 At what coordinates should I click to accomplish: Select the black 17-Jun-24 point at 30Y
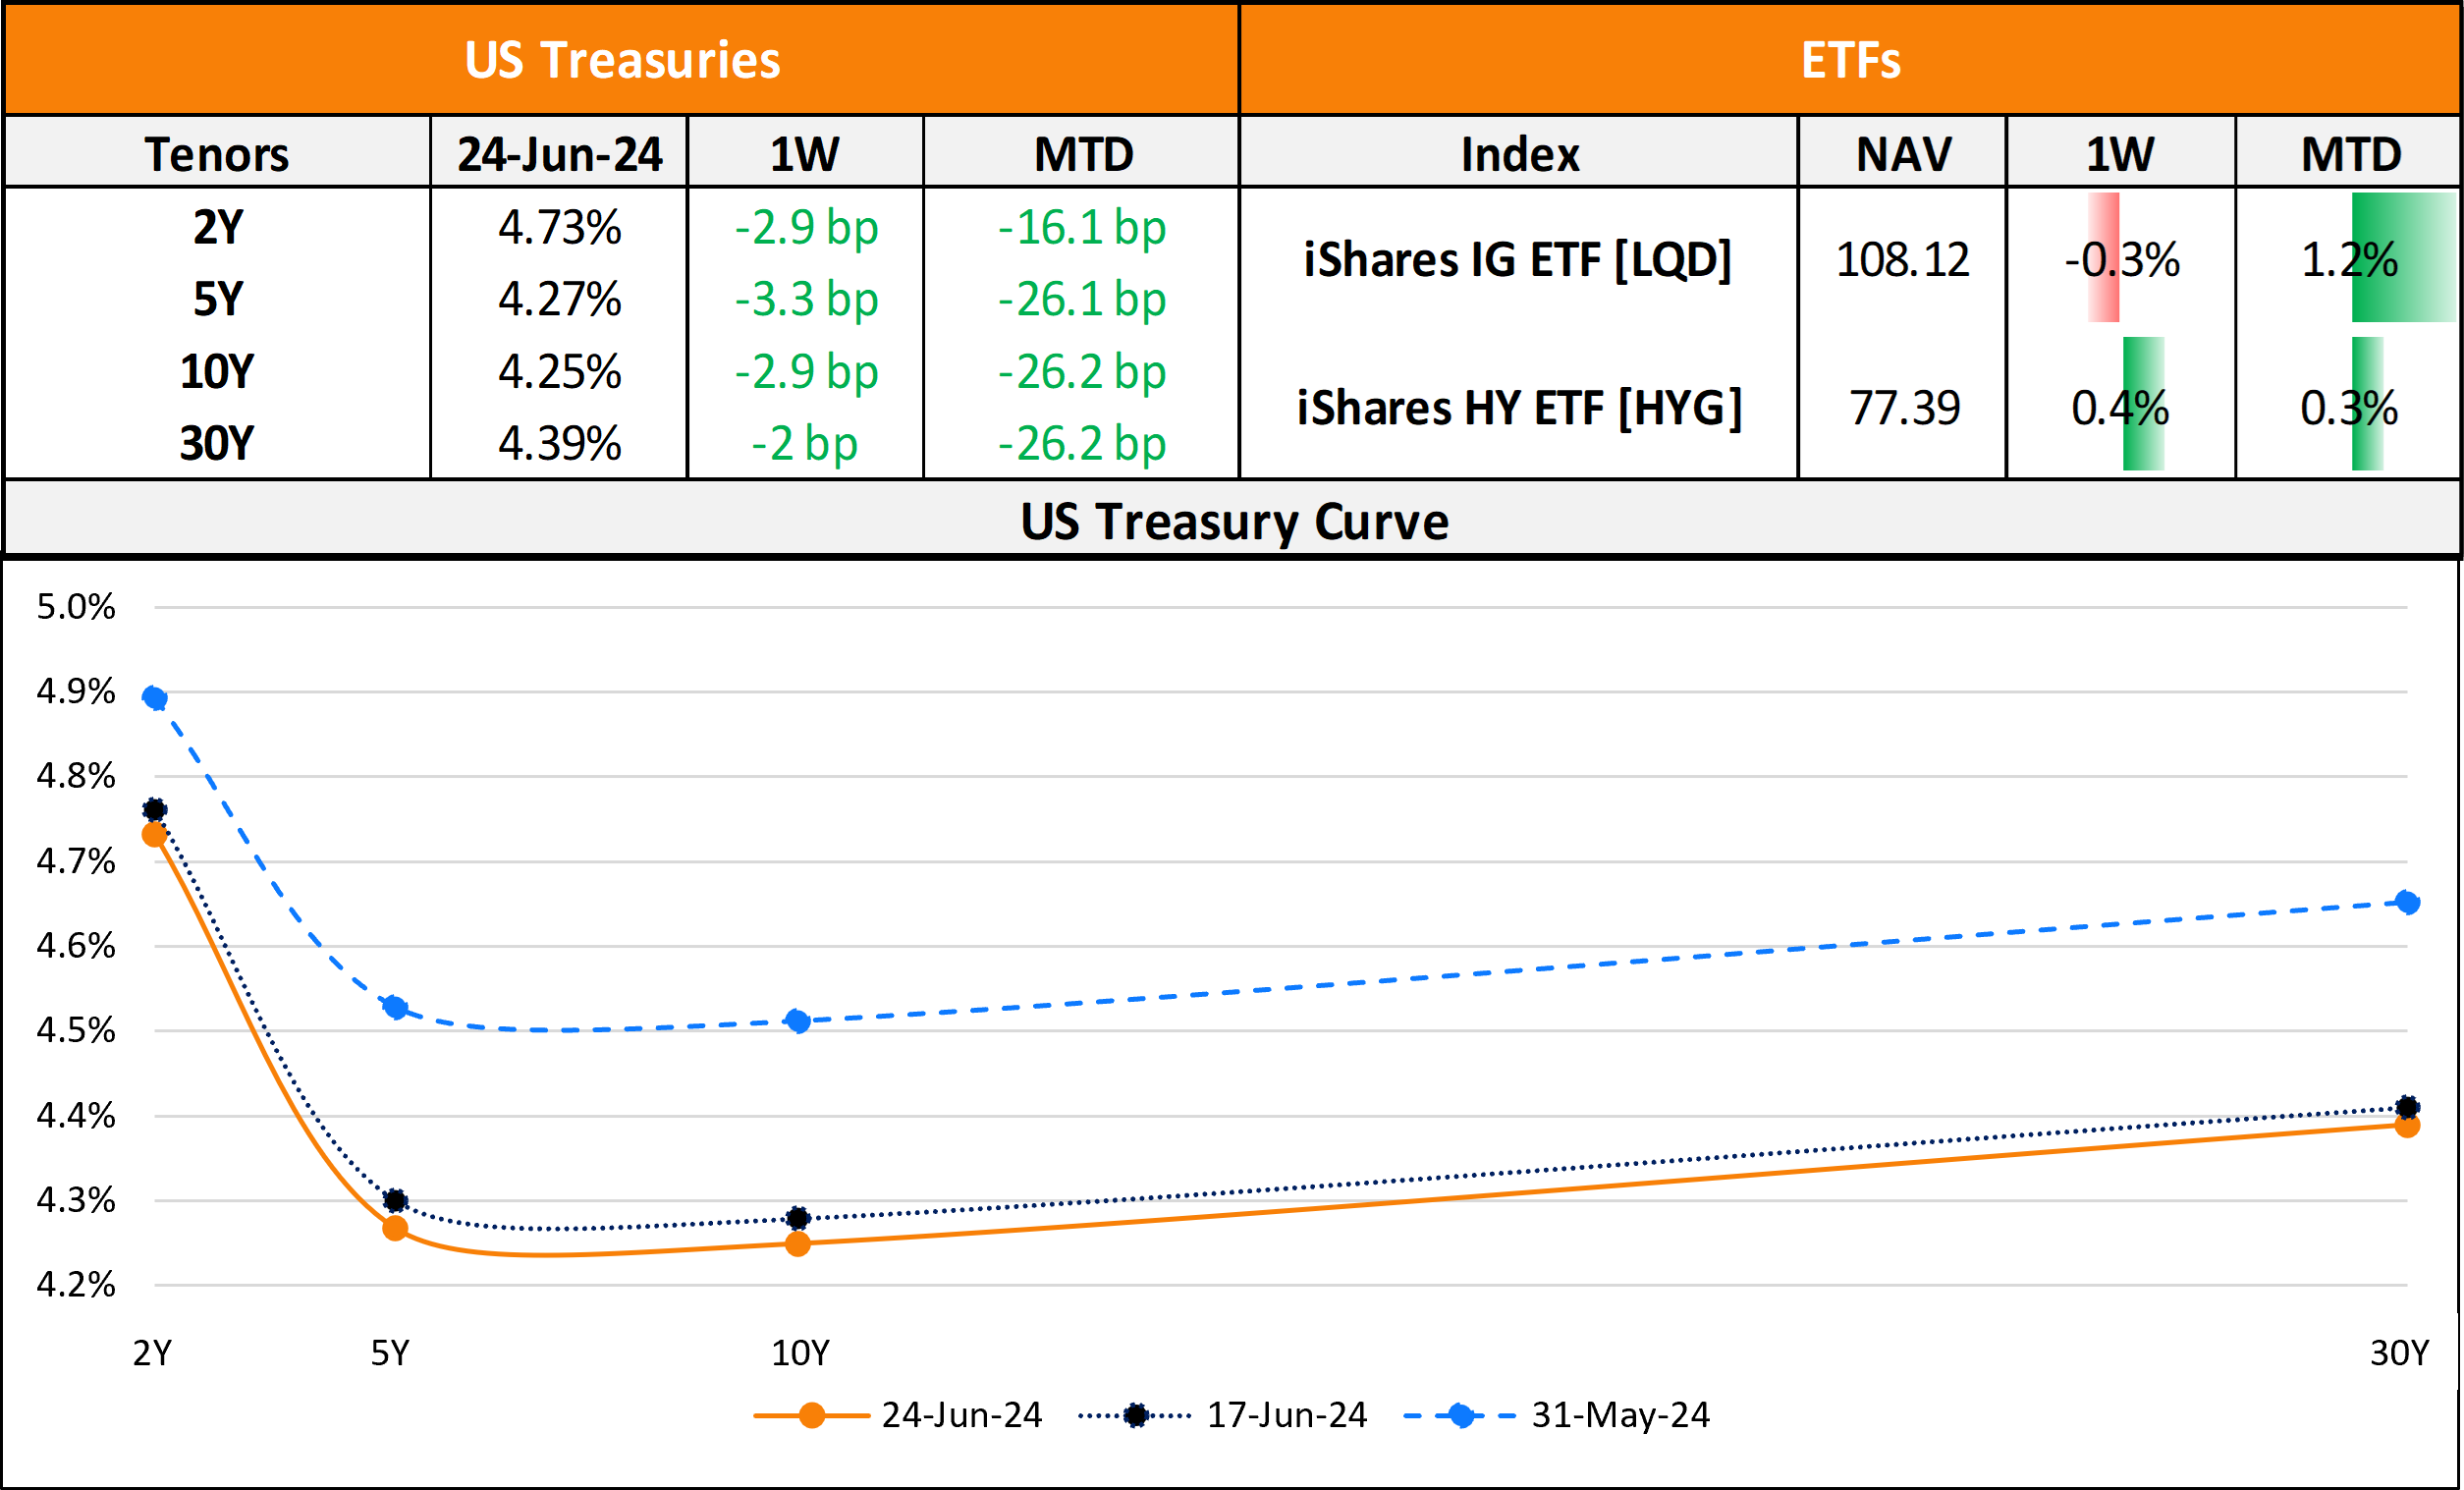tap(2407, 1107)
